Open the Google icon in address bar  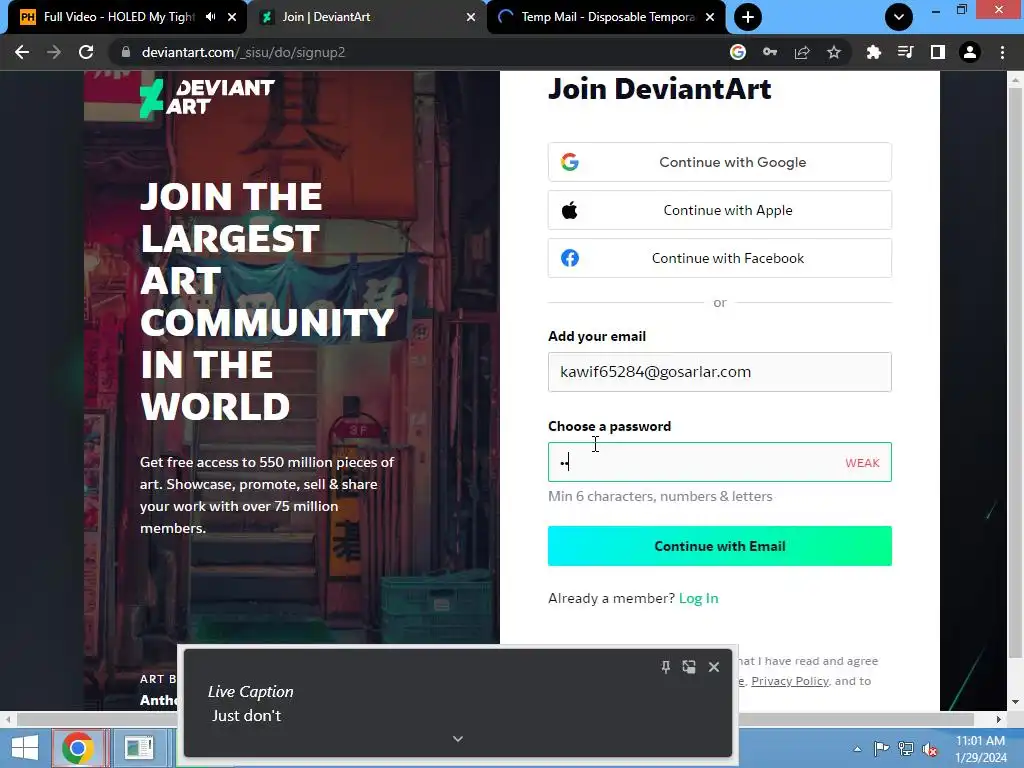(738, 52)
